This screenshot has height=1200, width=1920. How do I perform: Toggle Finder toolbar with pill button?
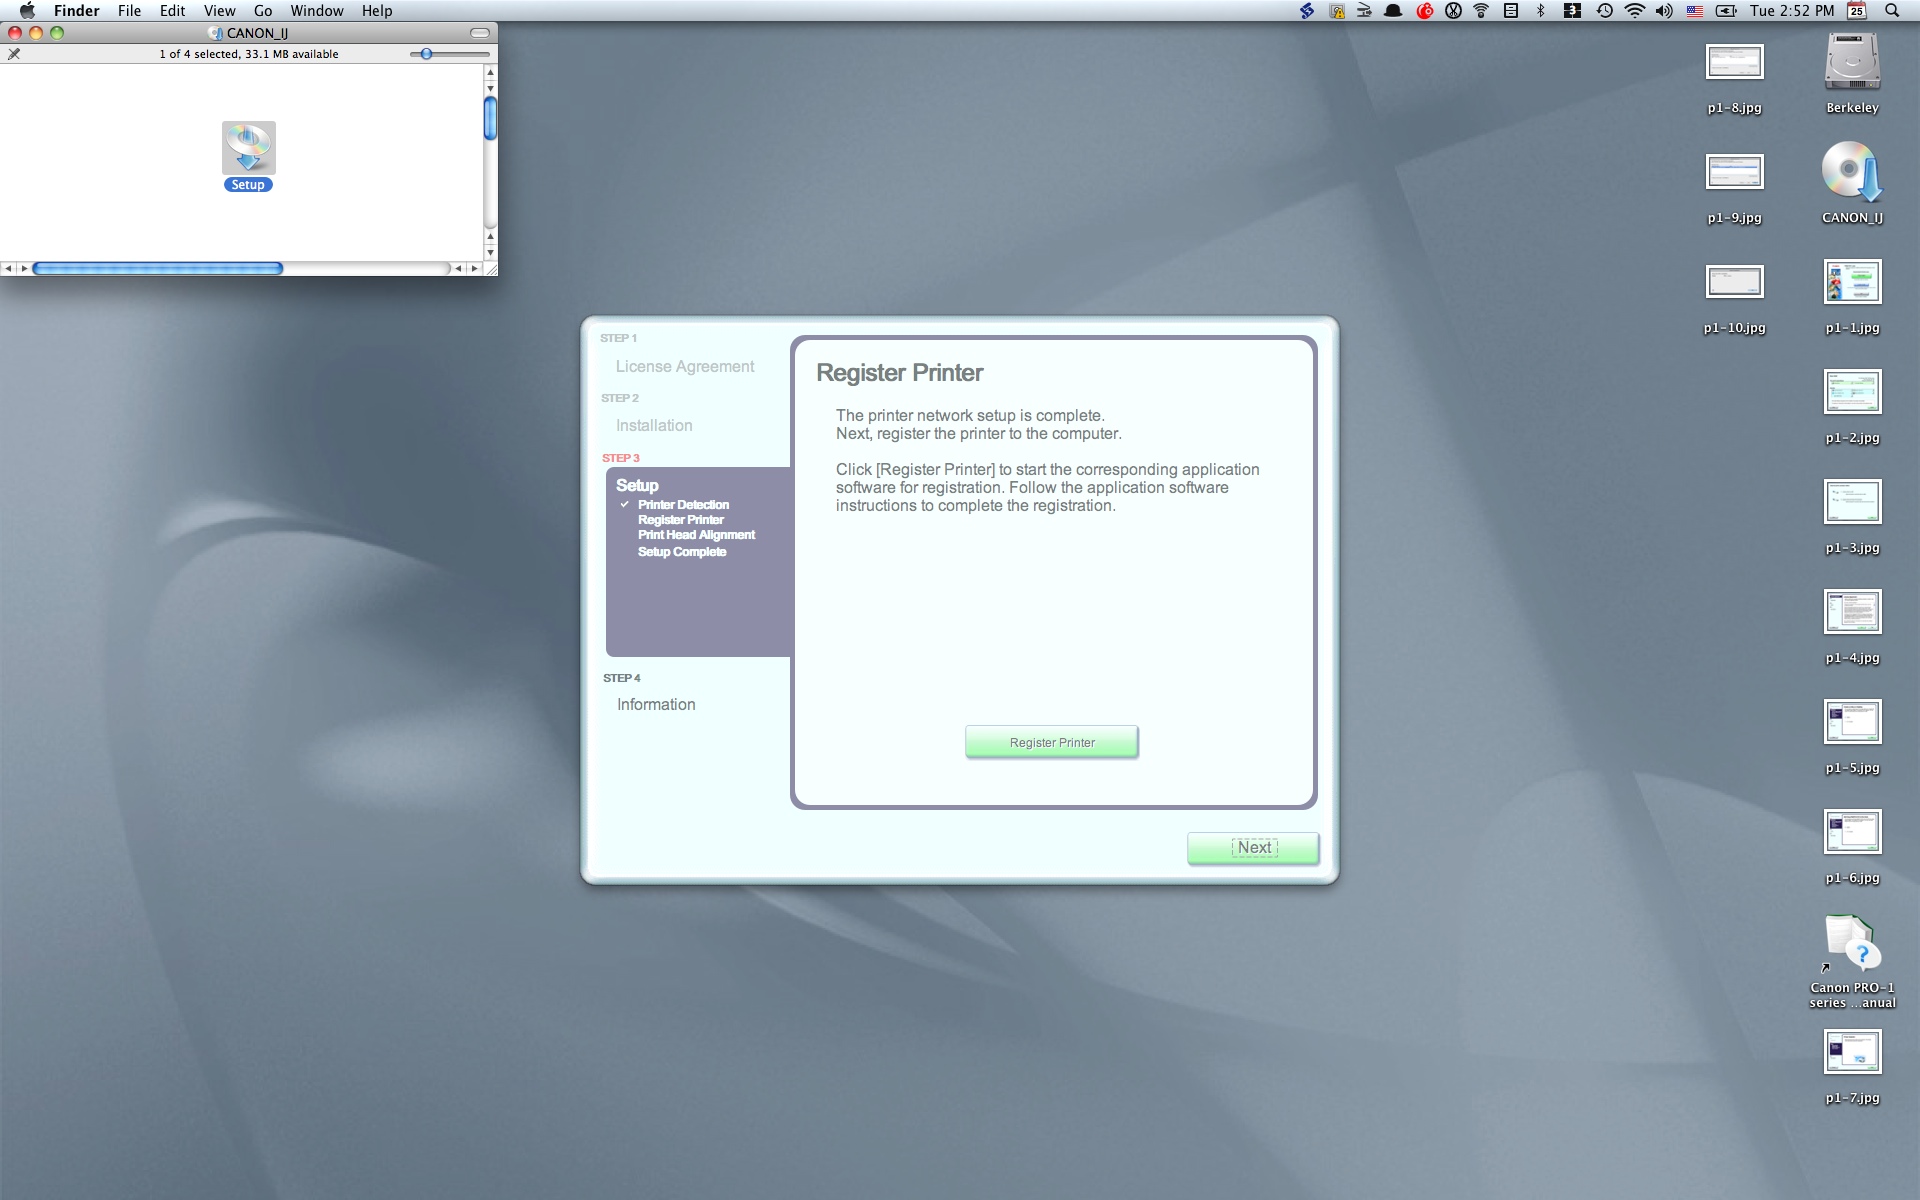tap(480, 33)
